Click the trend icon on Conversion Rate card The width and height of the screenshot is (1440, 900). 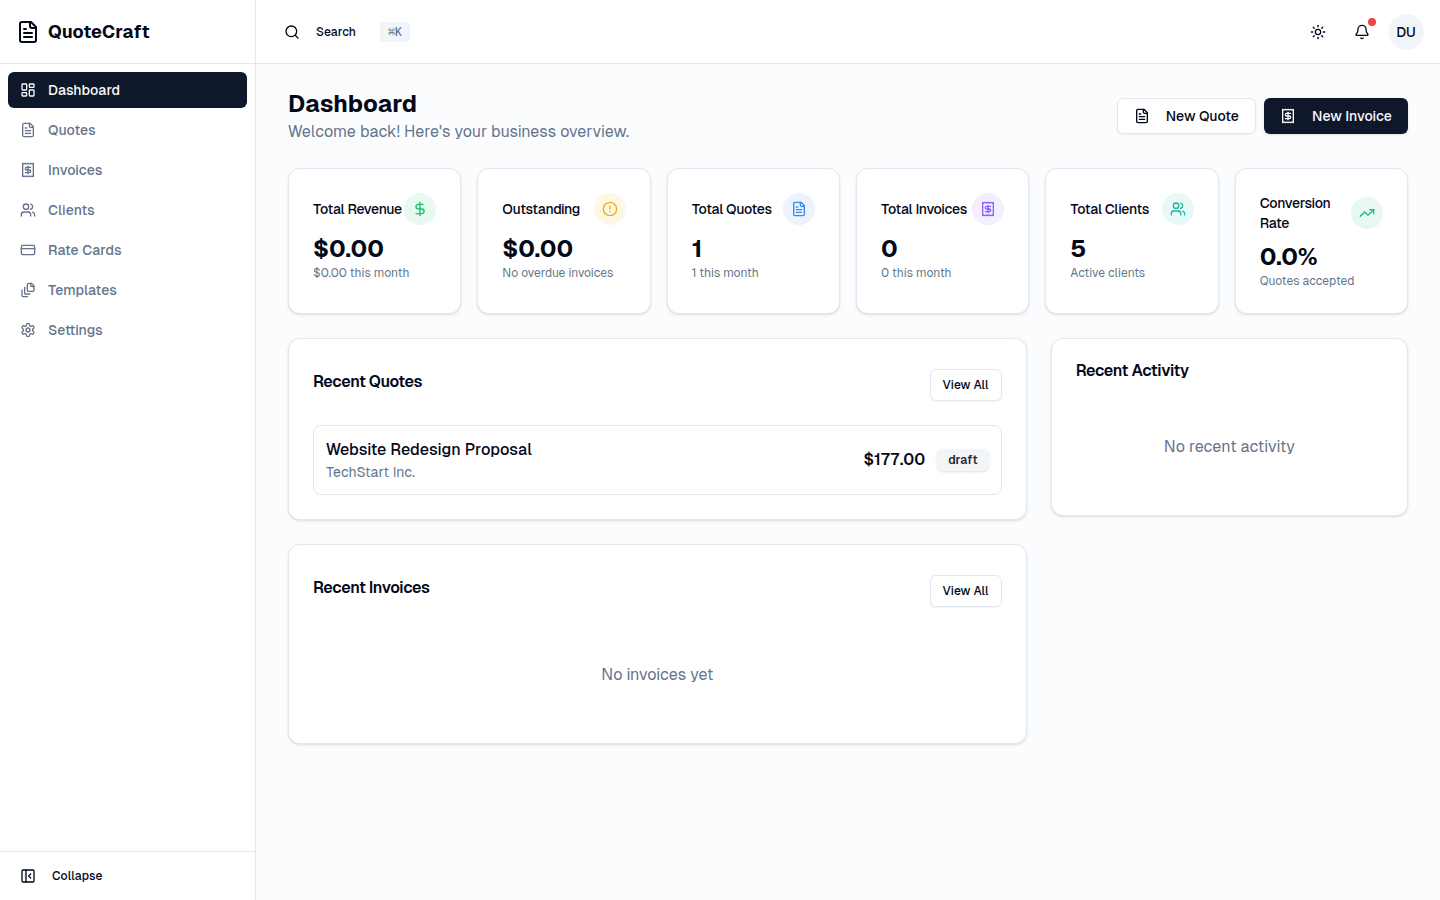[1367, 213]
